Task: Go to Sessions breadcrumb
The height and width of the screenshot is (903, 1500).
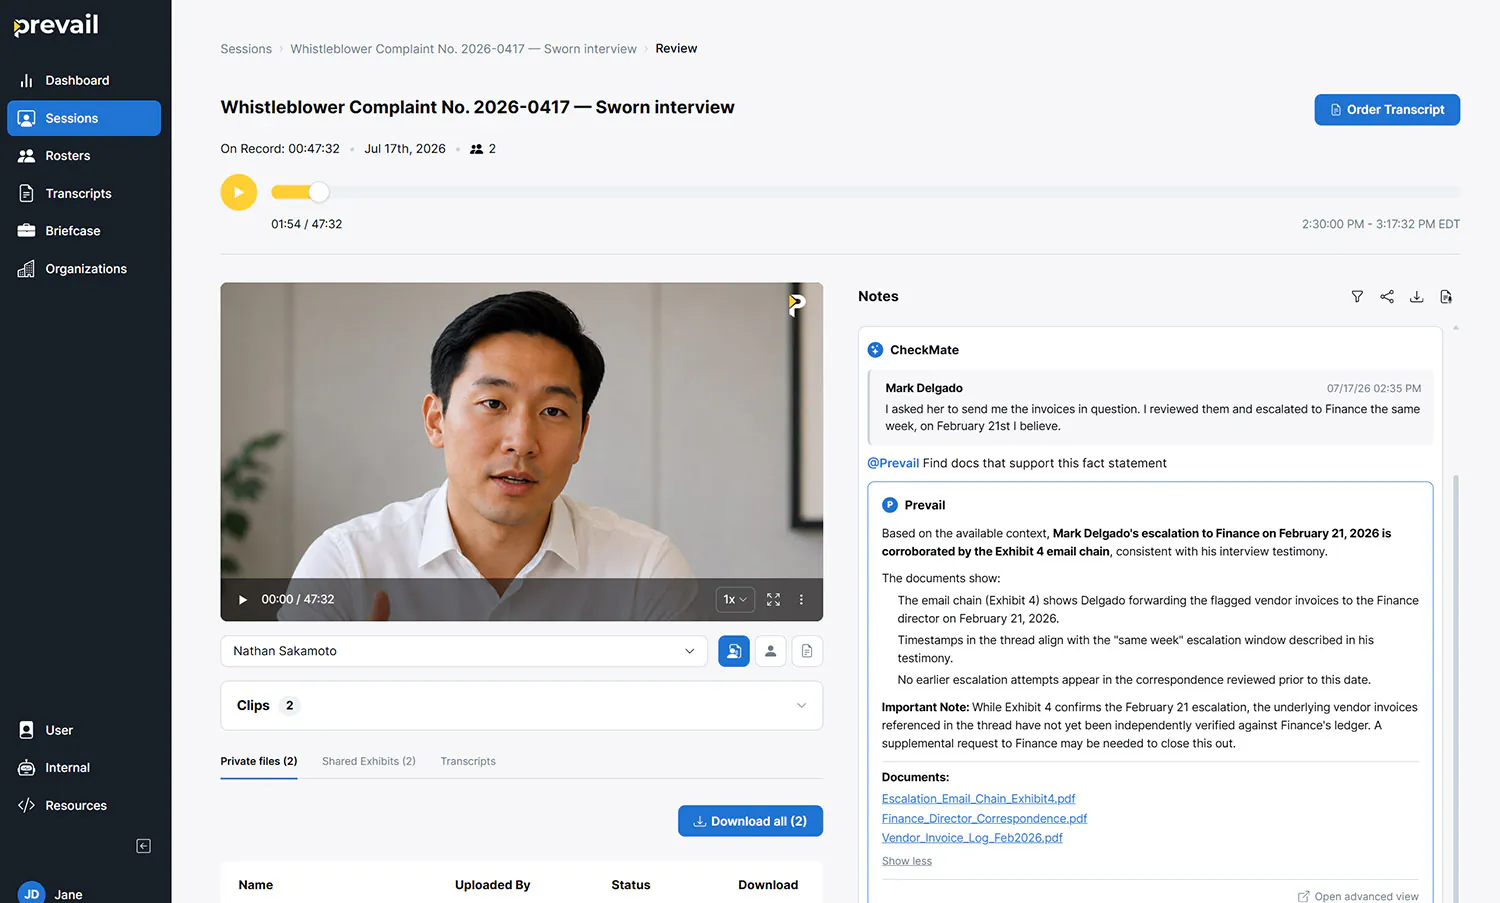Action: click(246, 49)
